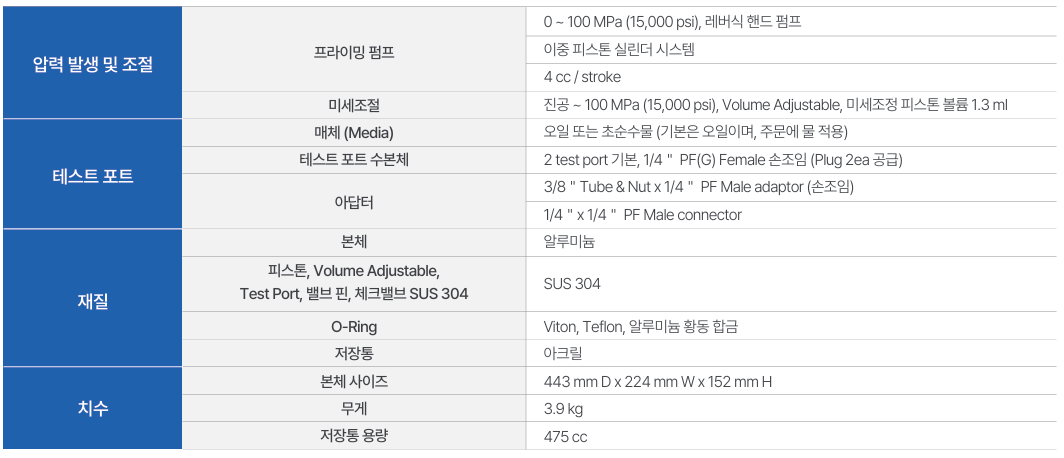Click the 테스트 포트 수본체 label

(354, 160)
